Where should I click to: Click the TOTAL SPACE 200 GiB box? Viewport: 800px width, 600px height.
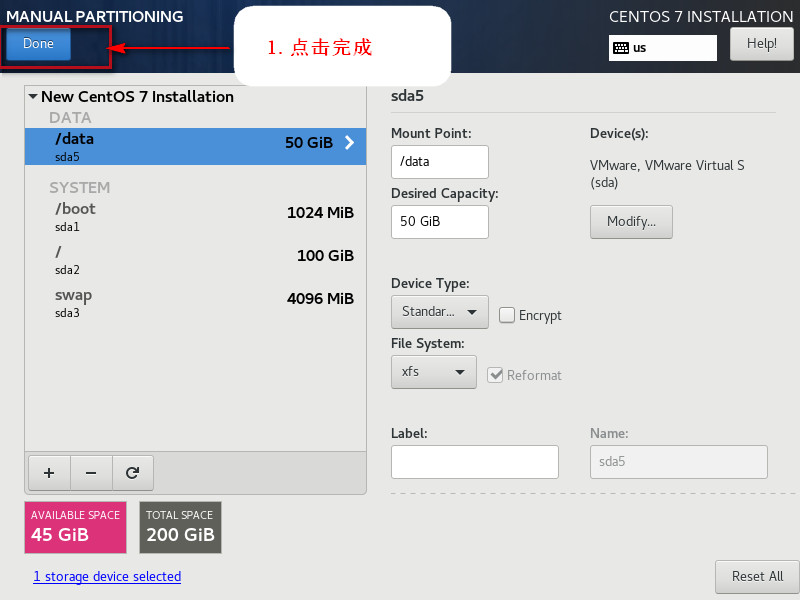coord(181,527)
